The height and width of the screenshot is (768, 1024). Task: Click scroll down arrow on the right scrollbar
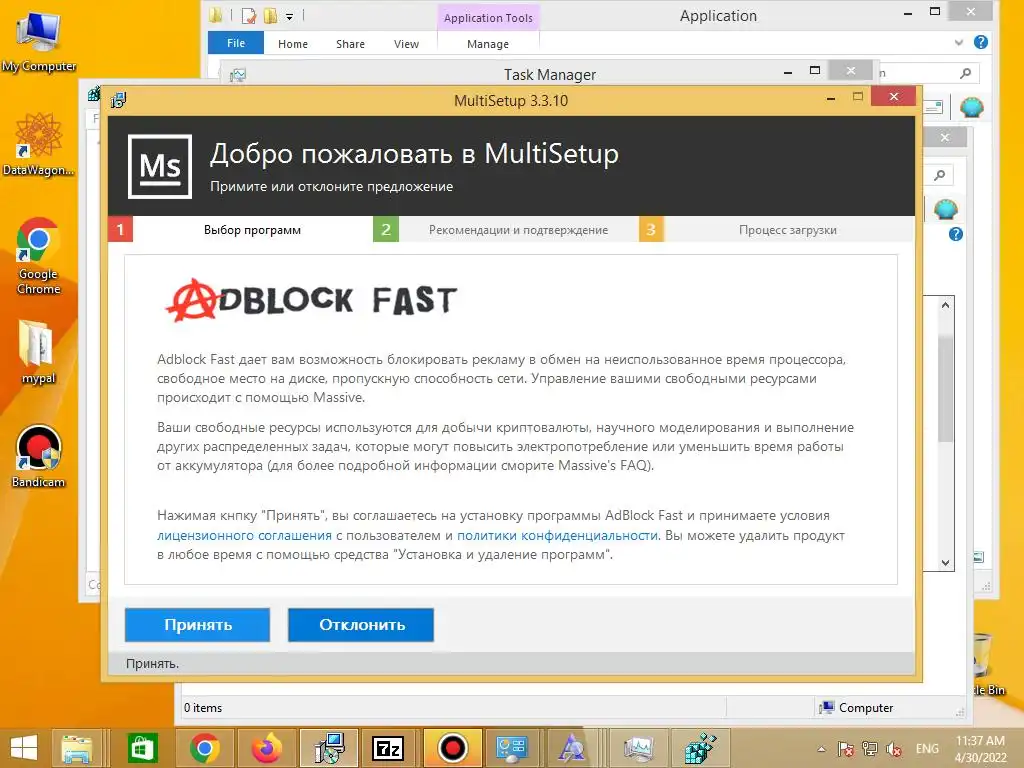945,562
